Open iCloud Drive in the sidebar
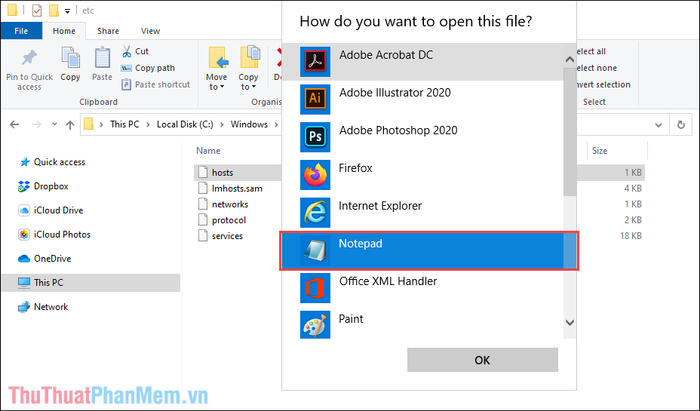Screen dimensions: 700x411 51,210
